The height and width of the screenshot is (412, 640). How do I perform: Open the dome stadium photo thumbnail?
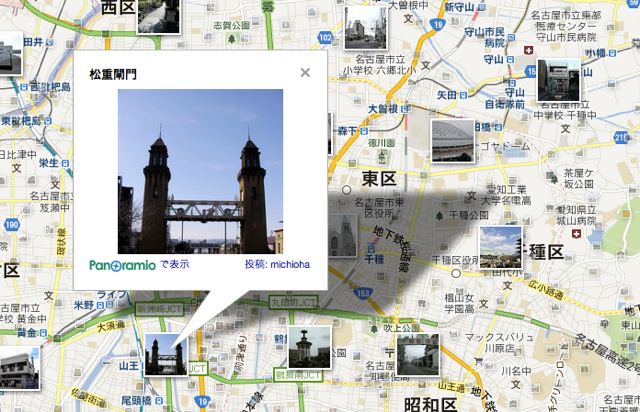pyautogui.click(x=453, y=141)
